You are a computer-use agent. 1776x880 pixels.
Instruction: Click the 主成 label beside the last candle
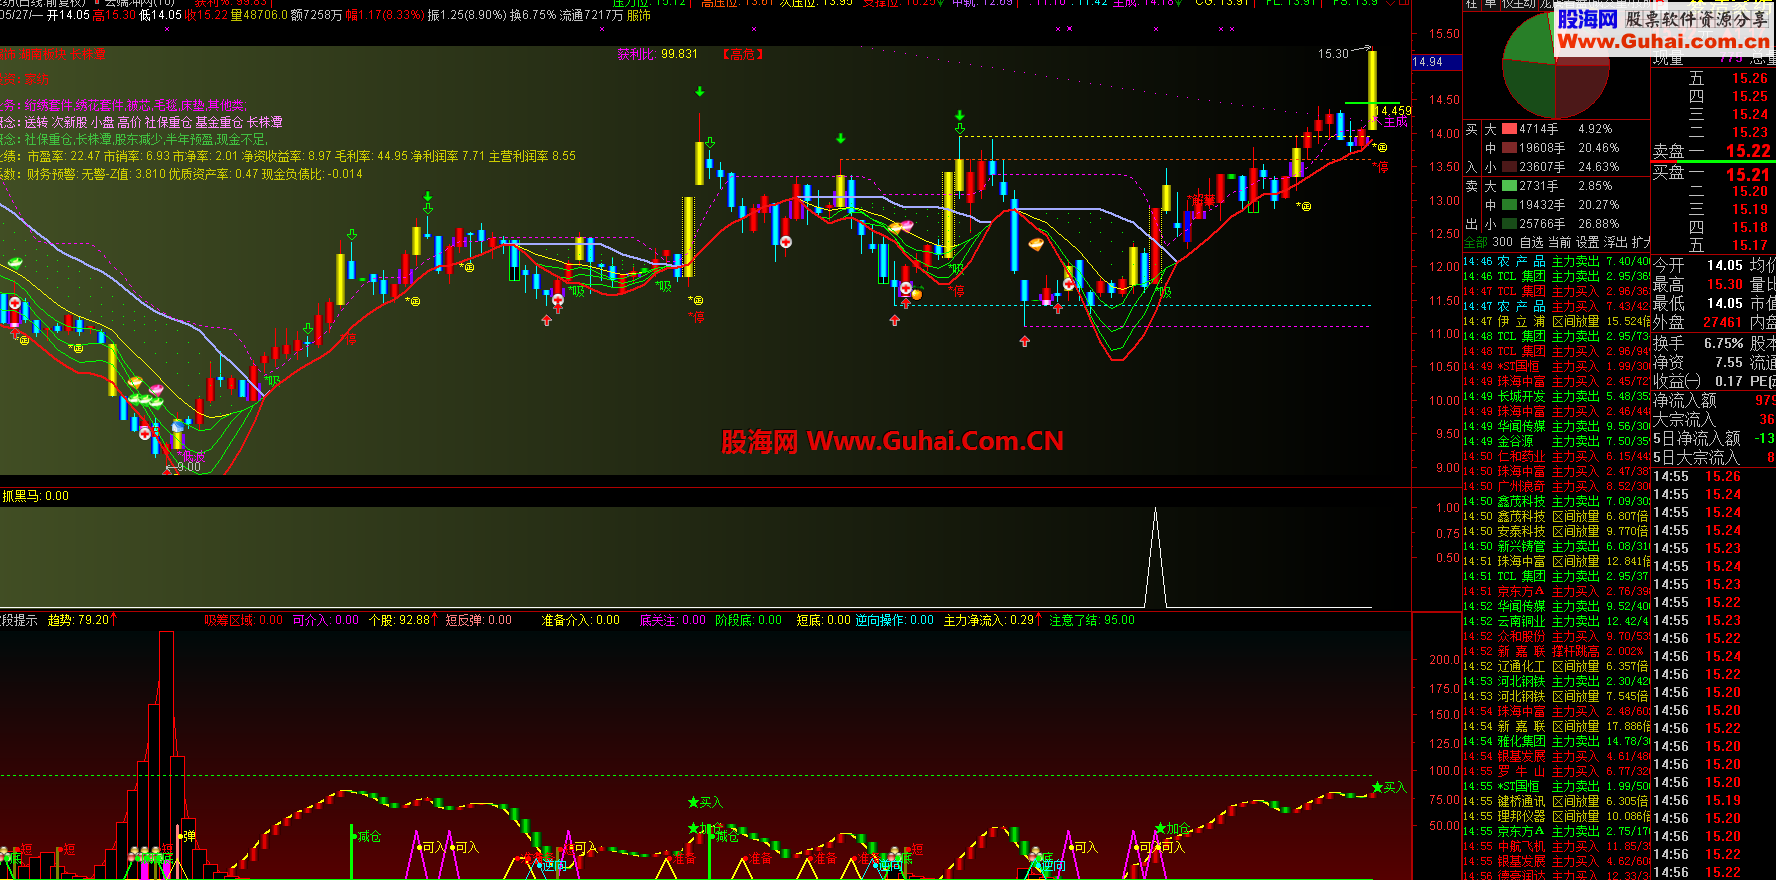(x=1396, y=122)
